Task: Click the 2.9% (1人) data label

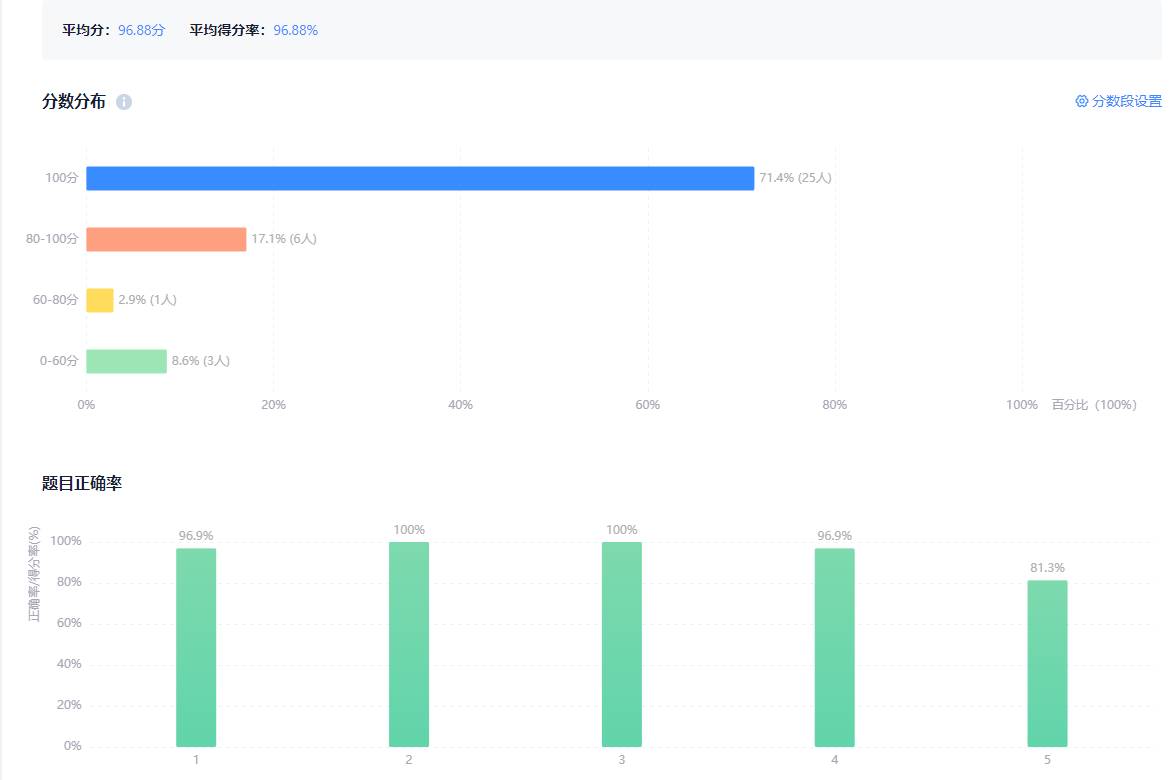Action: (147, 300)
